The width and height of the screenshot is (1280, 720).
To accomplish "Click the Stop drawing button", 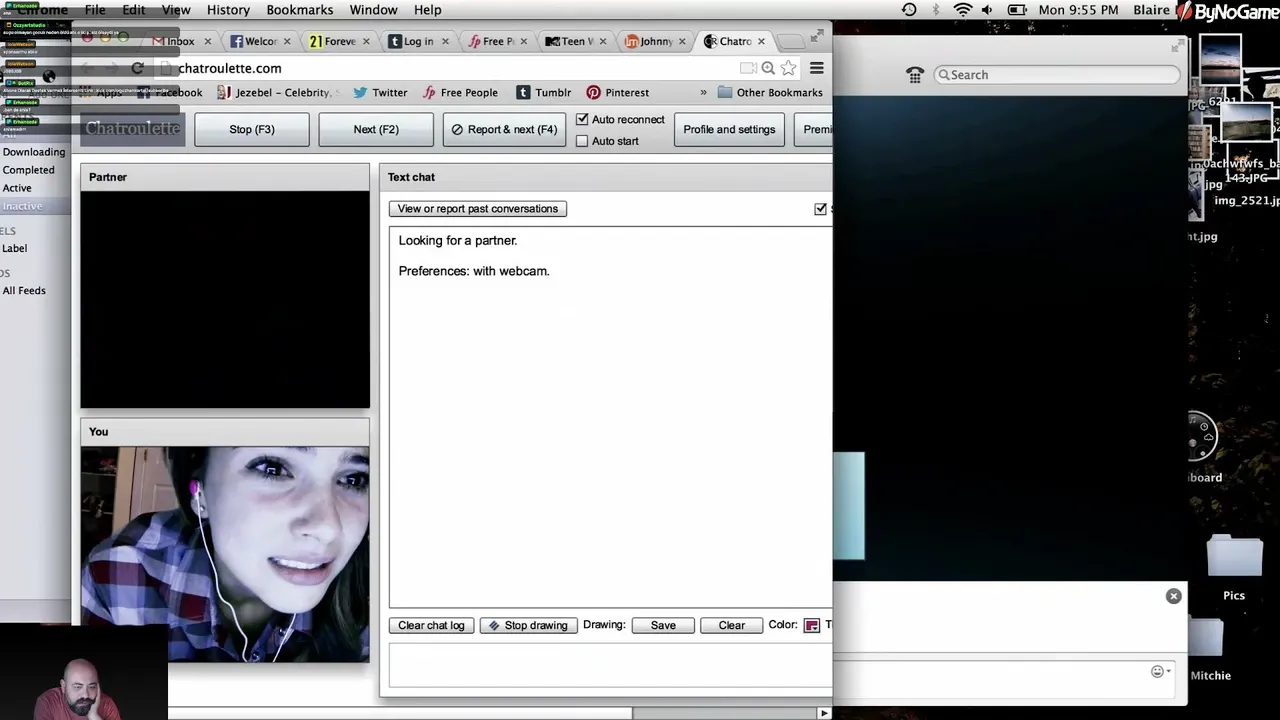I will (529, 626).
